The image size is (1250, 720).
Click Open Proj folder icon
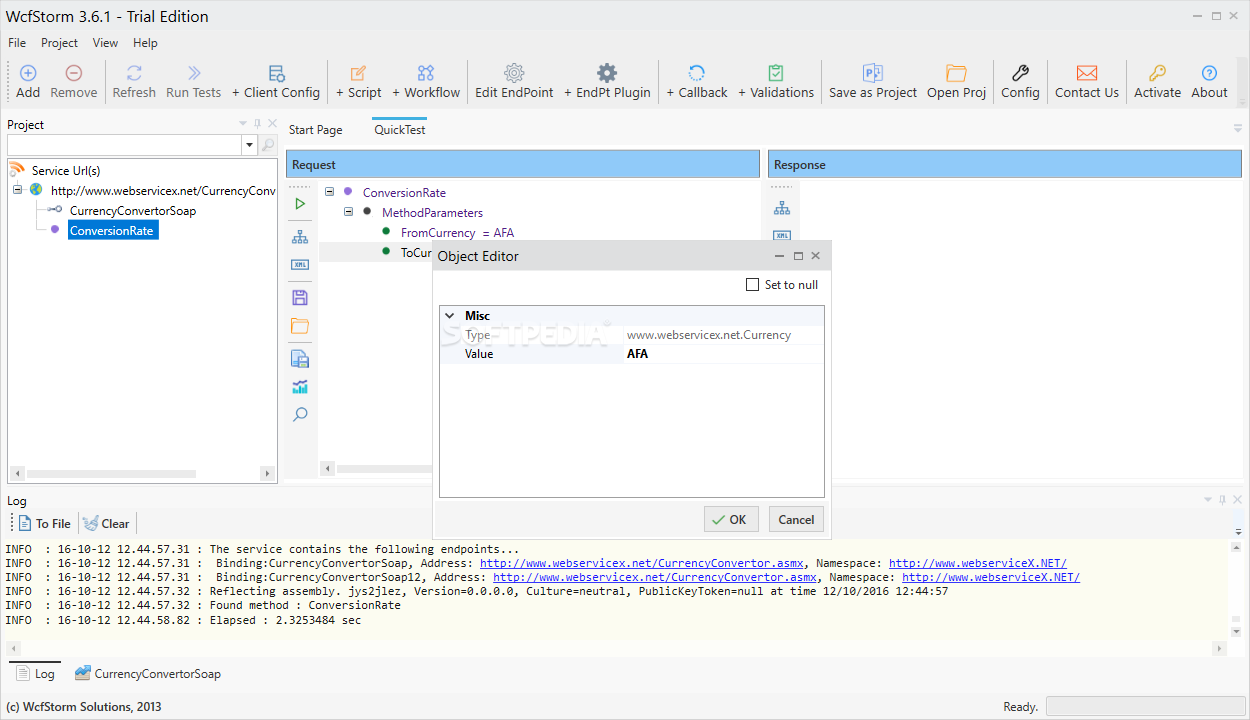coord(957,73)
